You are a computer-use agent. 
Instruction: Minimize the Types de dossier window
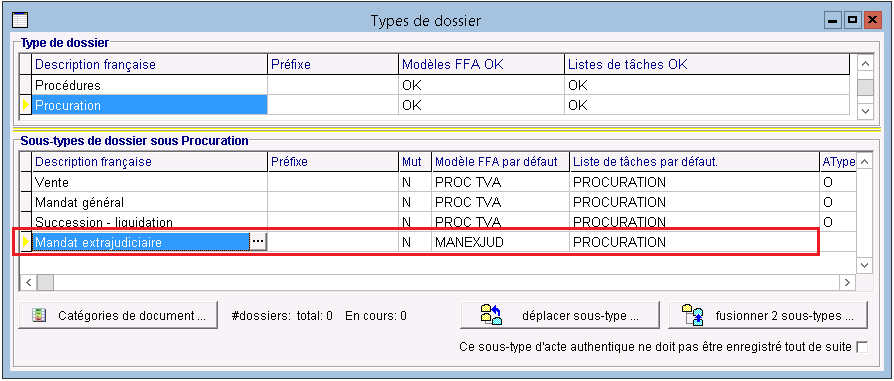point(832,21)
